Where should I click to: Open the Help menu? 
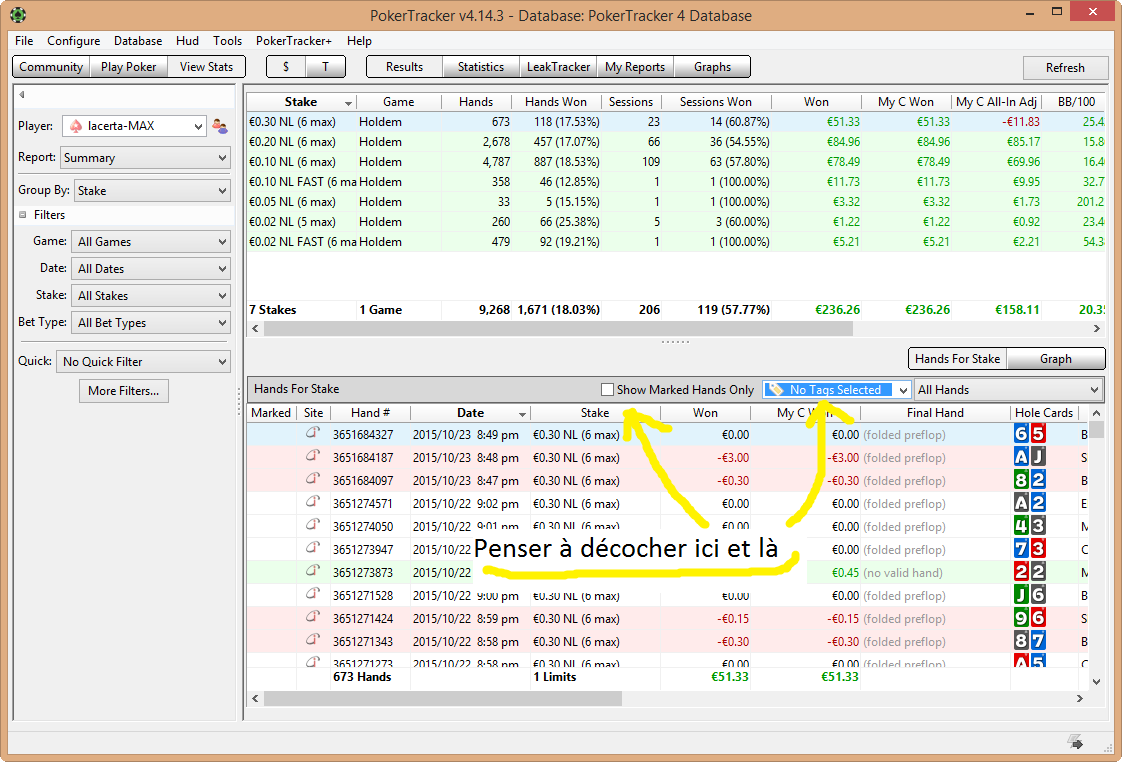tap(359, 41)
